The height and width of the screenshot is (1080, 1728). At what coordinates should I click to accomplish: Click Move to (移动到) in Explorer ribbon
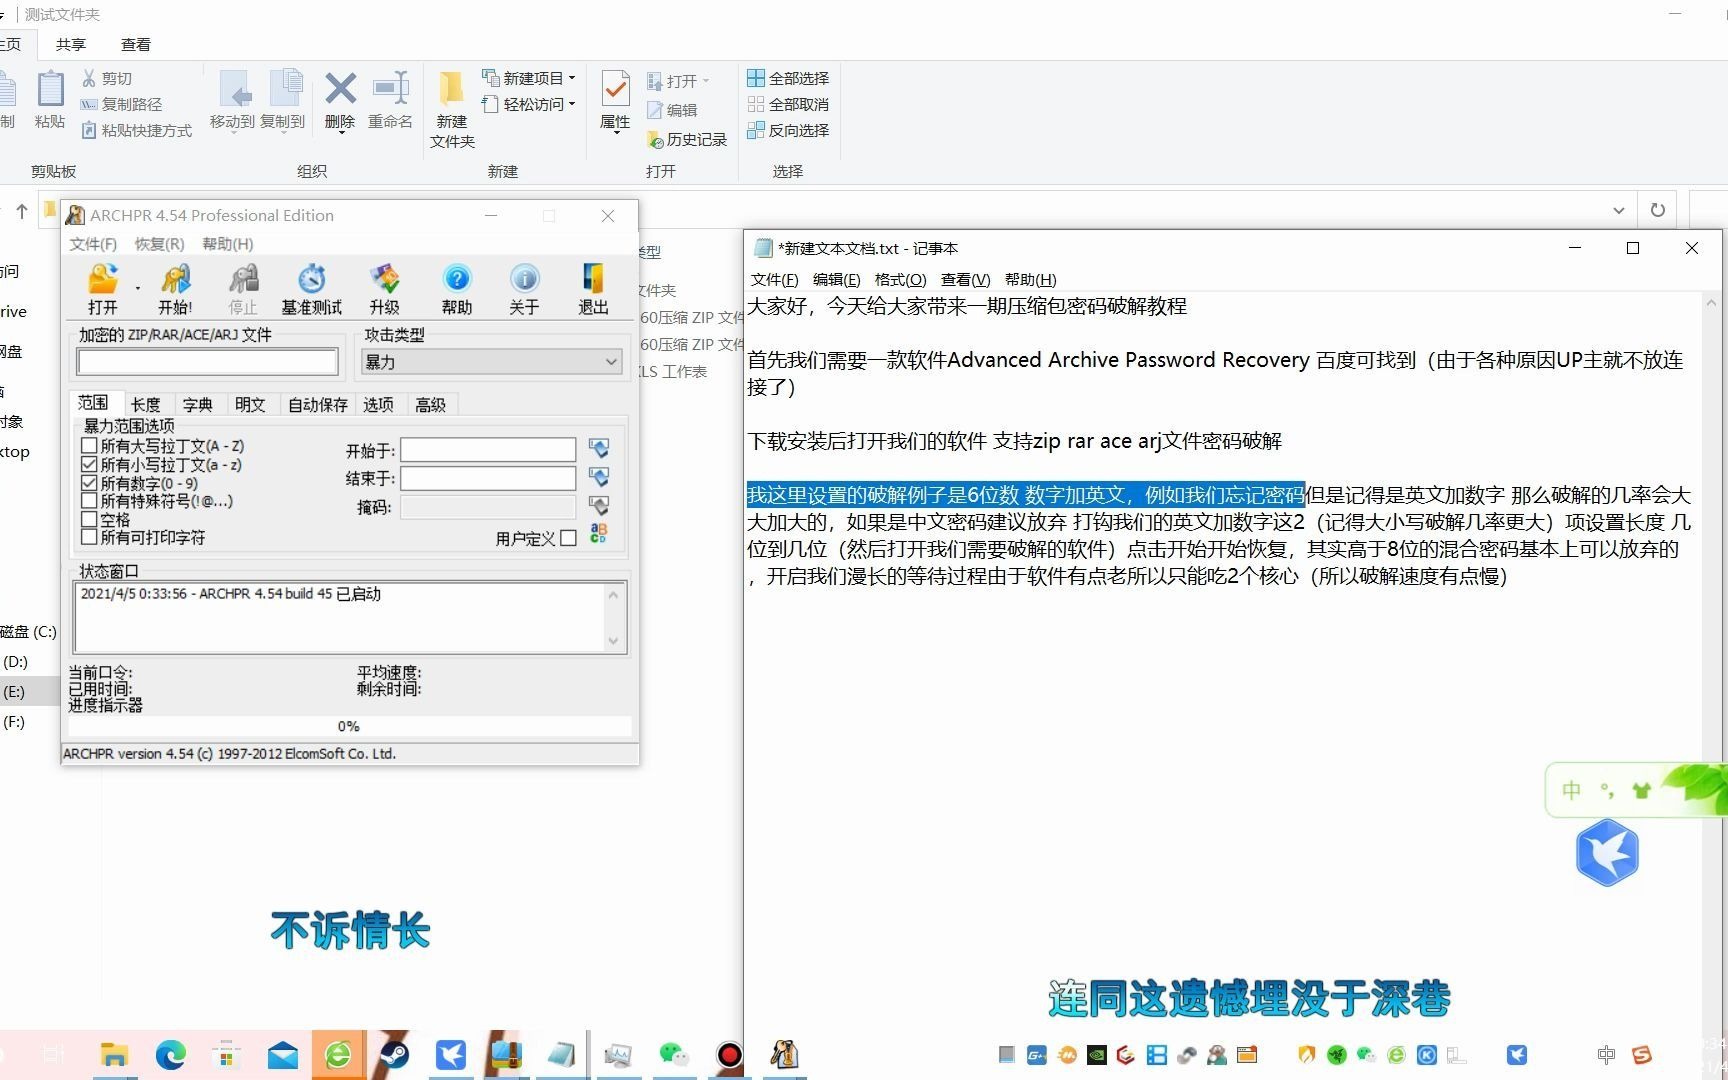pos(232,100)
